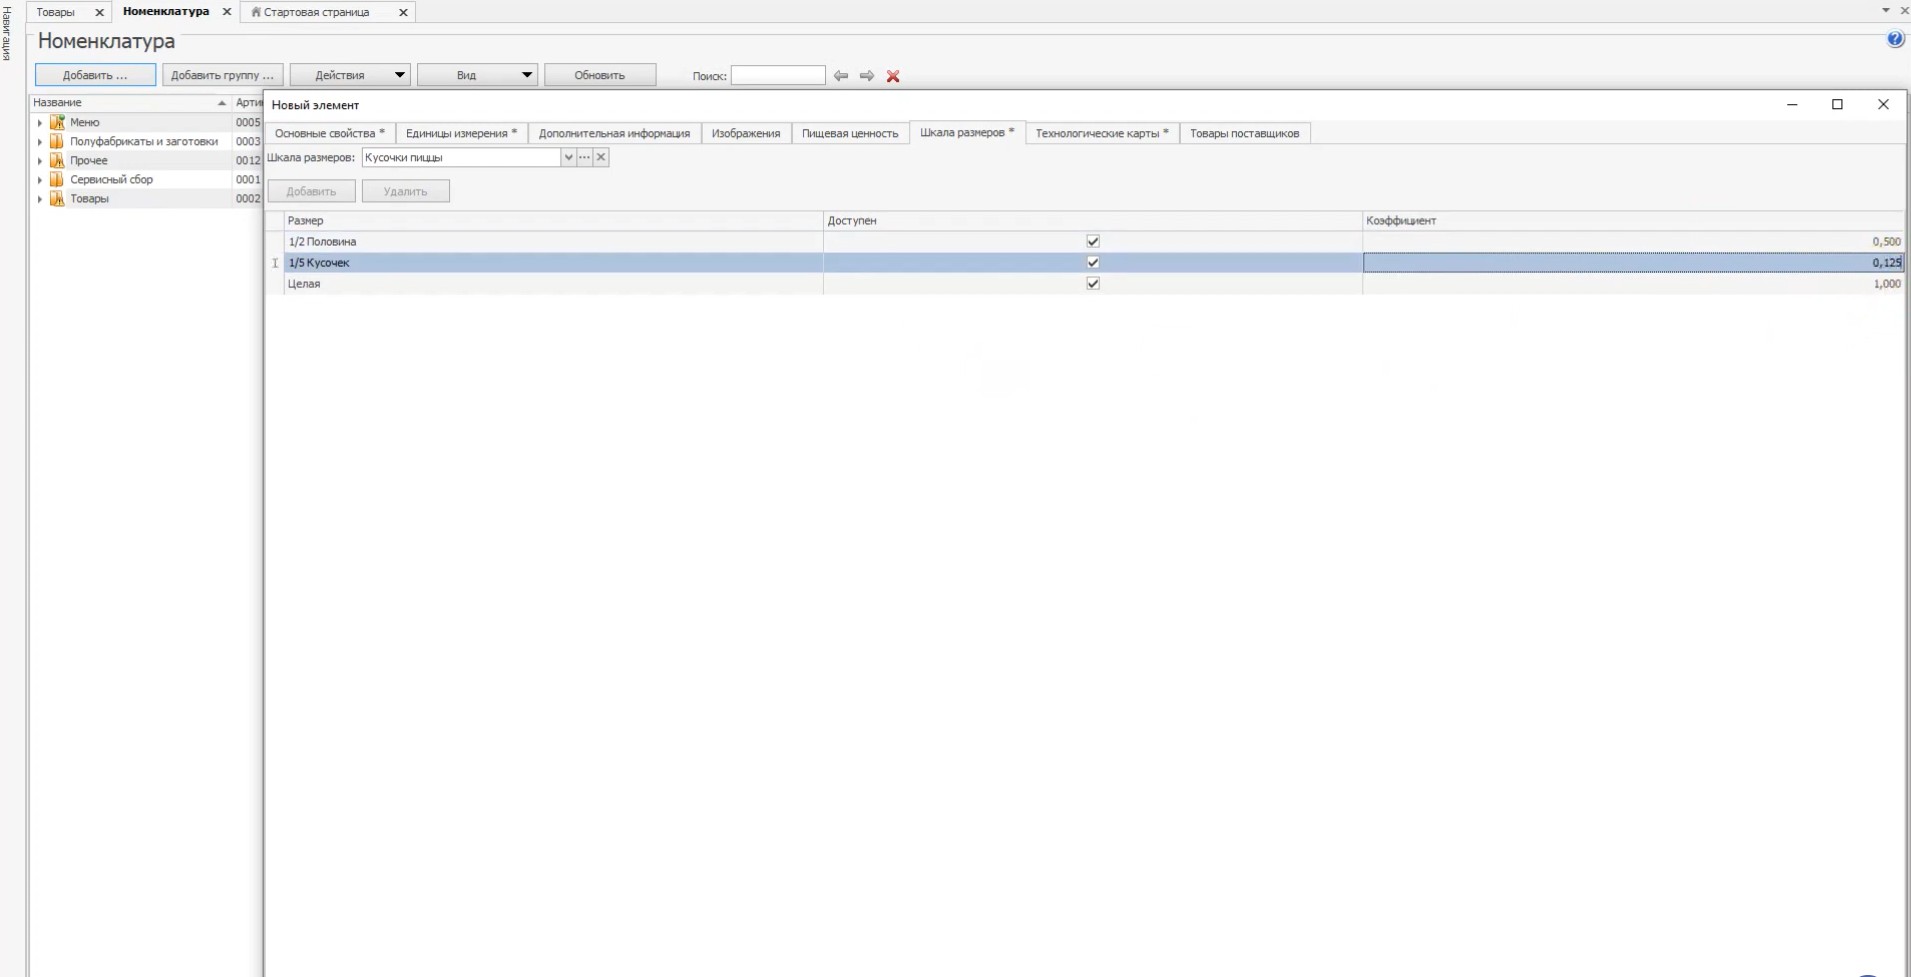Click the 1,000 coefficient value

[1886, 283]
